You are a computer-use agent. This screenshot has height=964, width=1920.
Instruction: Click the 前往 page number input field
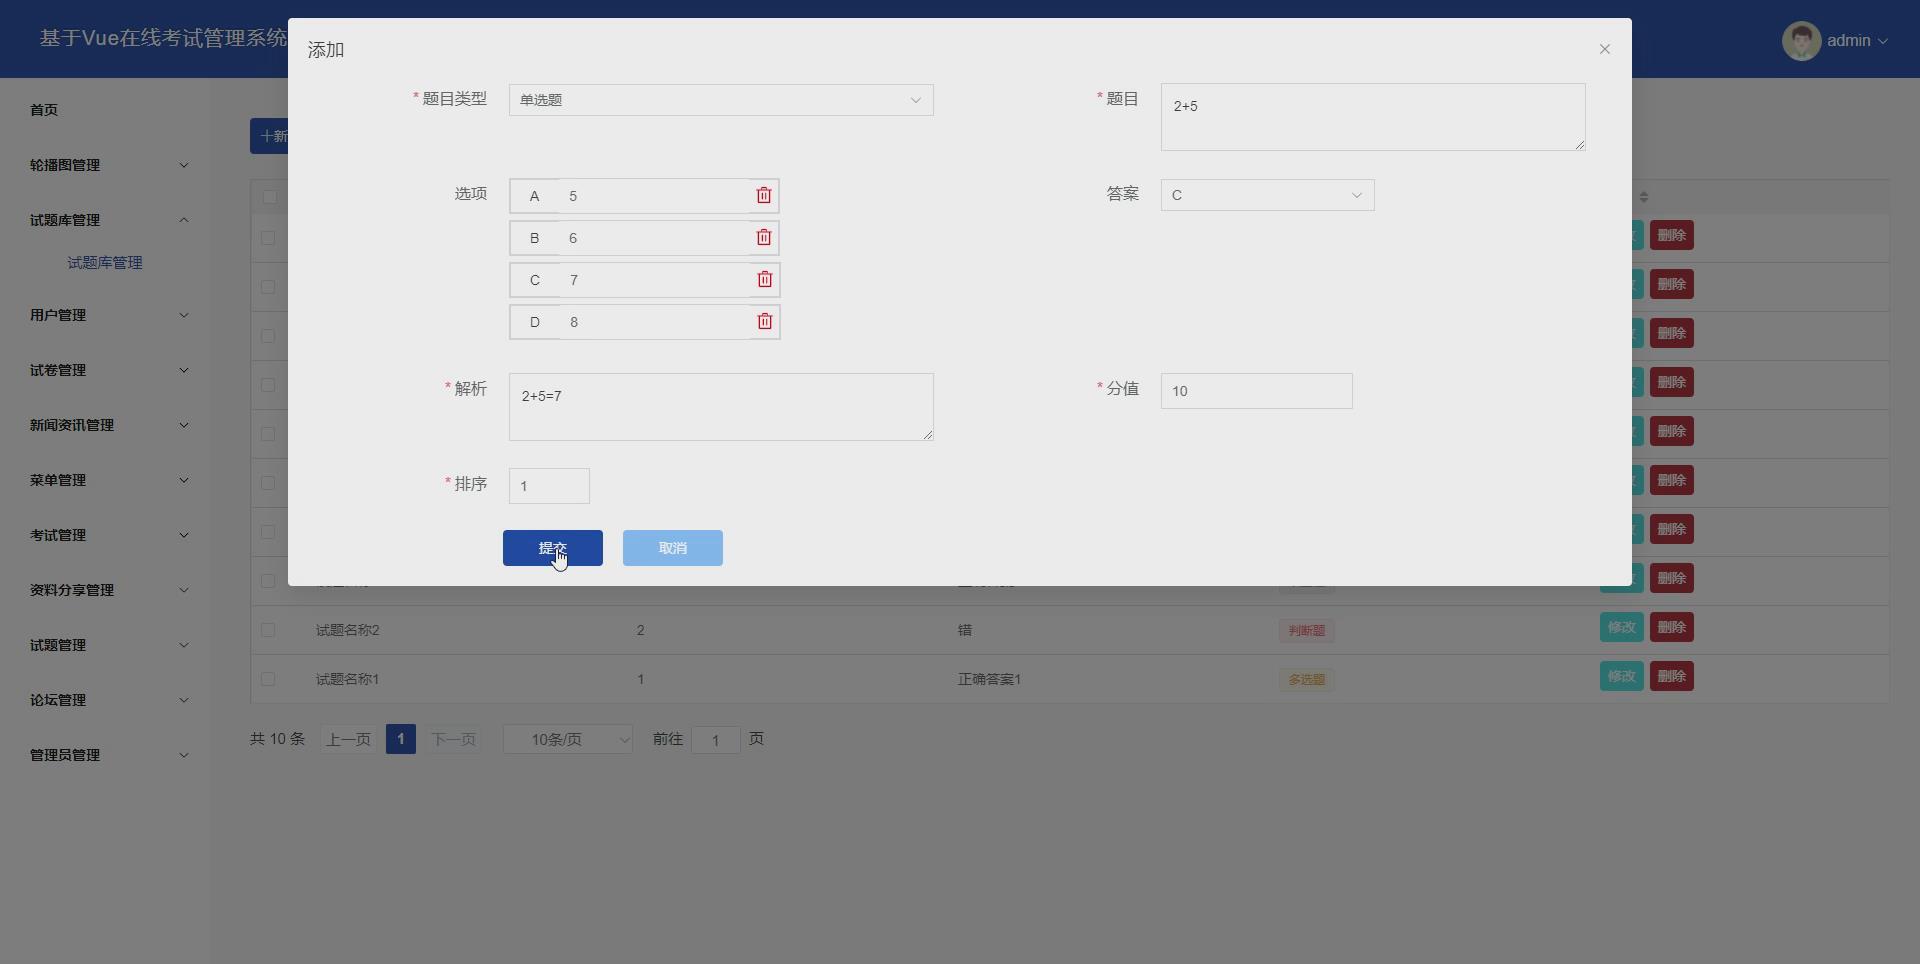[716, 739]
